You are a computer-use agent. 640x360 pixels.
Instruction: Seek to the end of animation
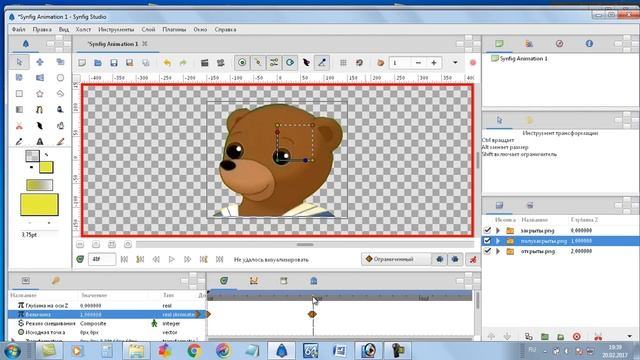point(220,259)
